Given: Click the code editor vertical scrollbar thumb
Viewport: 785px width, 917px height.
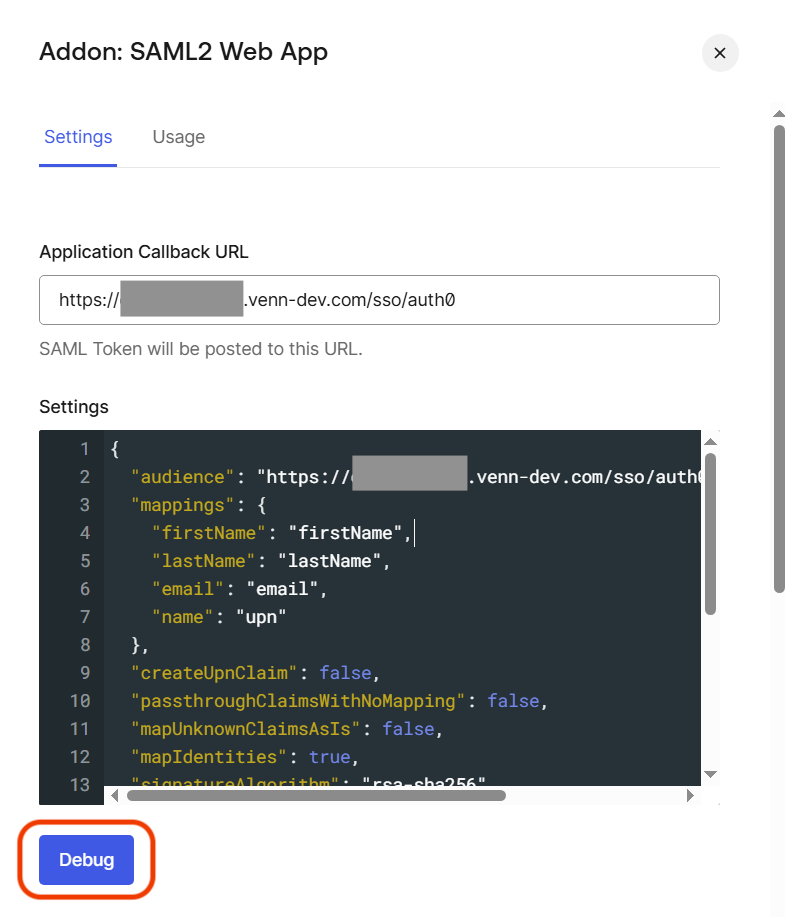Looking at the screenshot, I should 710,534.
